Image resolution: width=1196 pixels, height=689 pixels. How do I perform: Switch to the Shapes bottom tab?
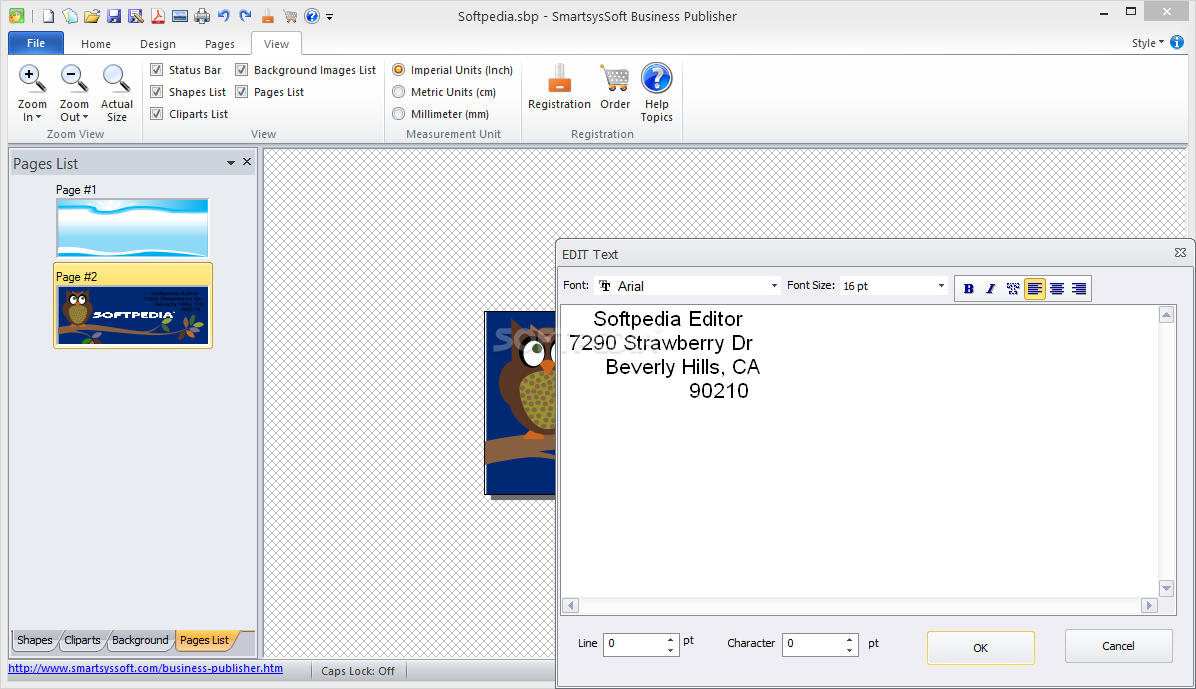[34, 640]
